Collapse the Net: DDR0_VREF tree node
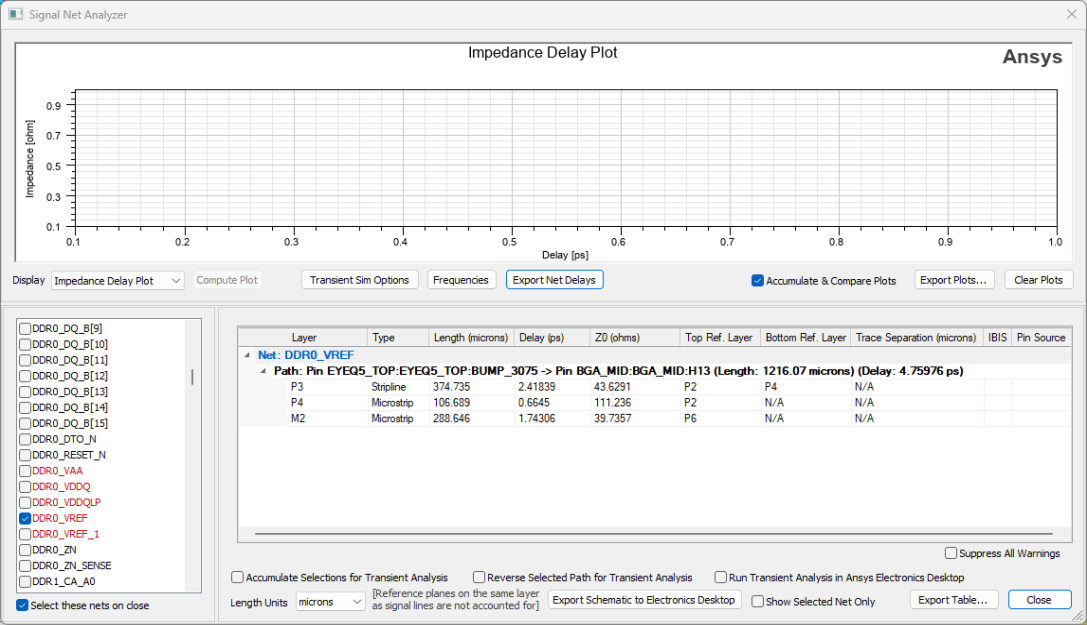 (x=248, y=353)
